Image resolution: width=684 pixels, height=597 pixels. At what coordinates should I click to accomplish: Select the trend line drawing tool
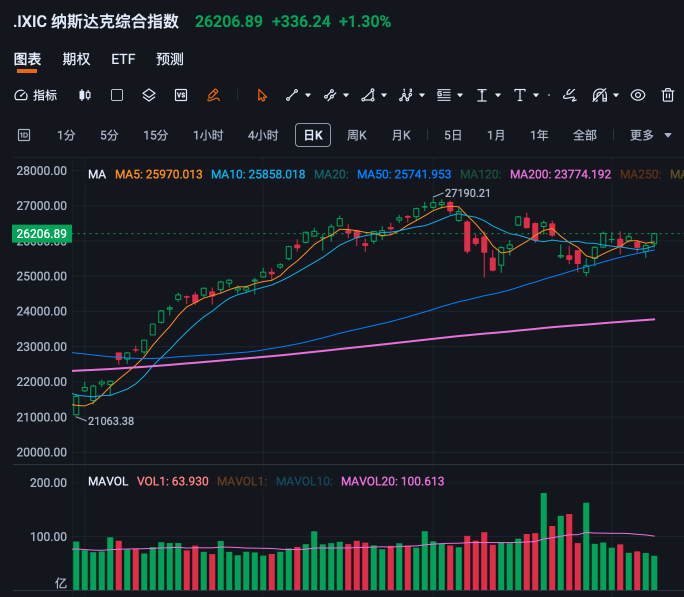click(x=292, y=95)
